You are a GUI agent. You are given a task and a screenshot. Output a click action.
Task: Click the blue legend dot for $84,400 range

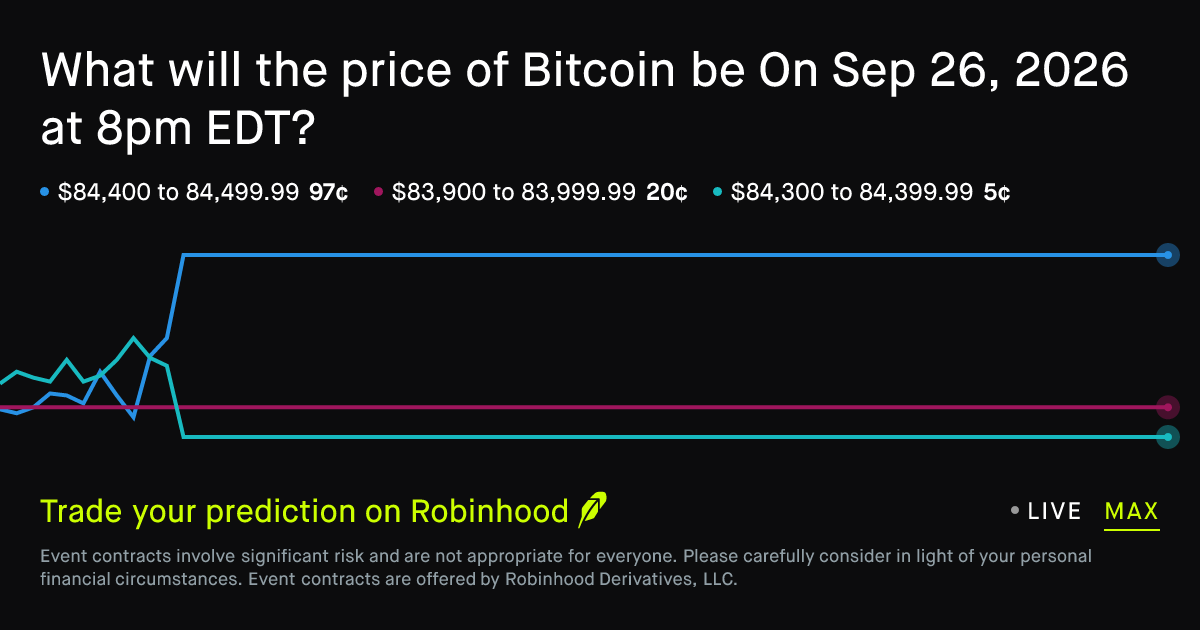(44, 192)
